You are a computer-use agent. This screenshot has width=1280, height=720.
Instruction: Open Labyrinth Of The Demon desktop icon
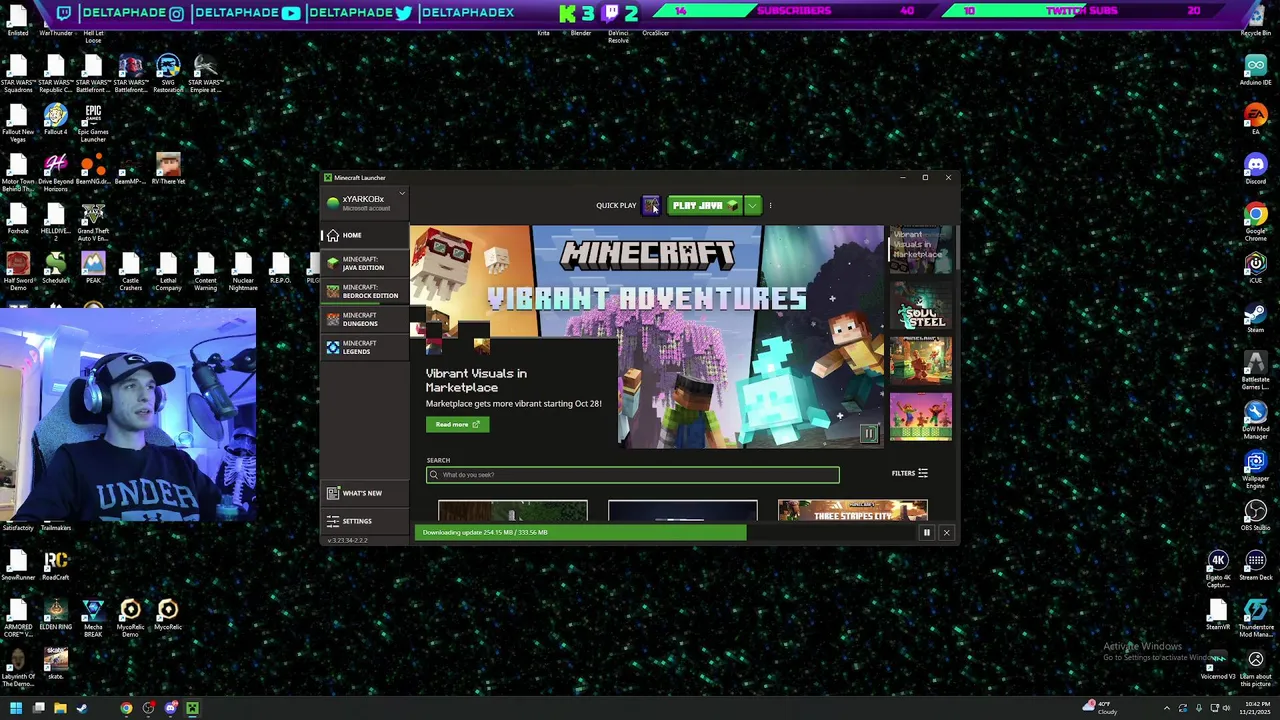tap(17, 668)
